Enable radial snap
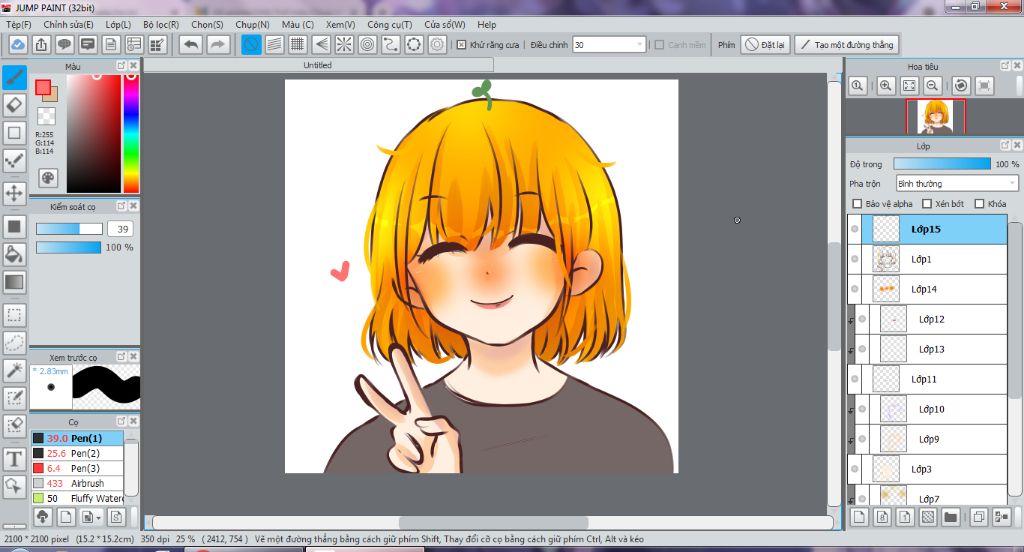1024x552 pixels. pos(344,44)
